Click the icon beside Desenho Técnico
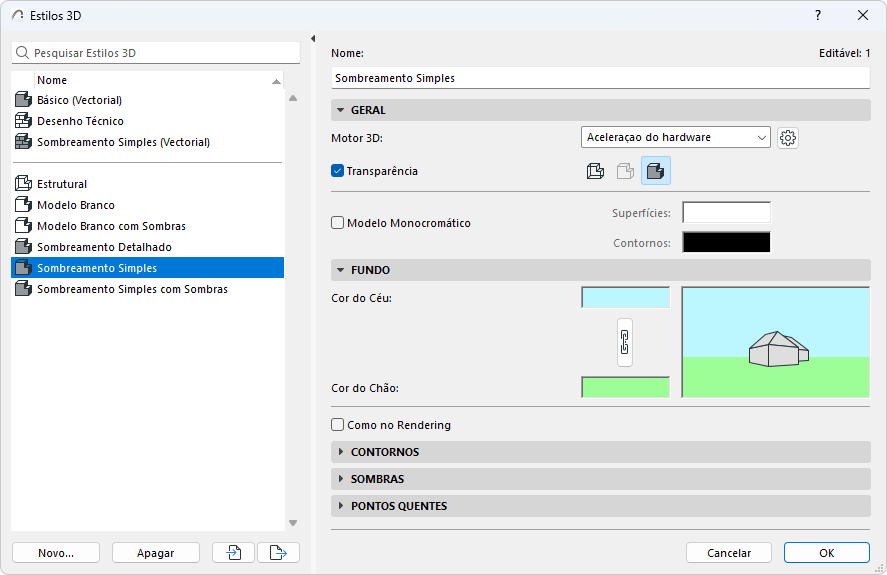The height and width of the screenshot is (575, 887). coord(23,121)
